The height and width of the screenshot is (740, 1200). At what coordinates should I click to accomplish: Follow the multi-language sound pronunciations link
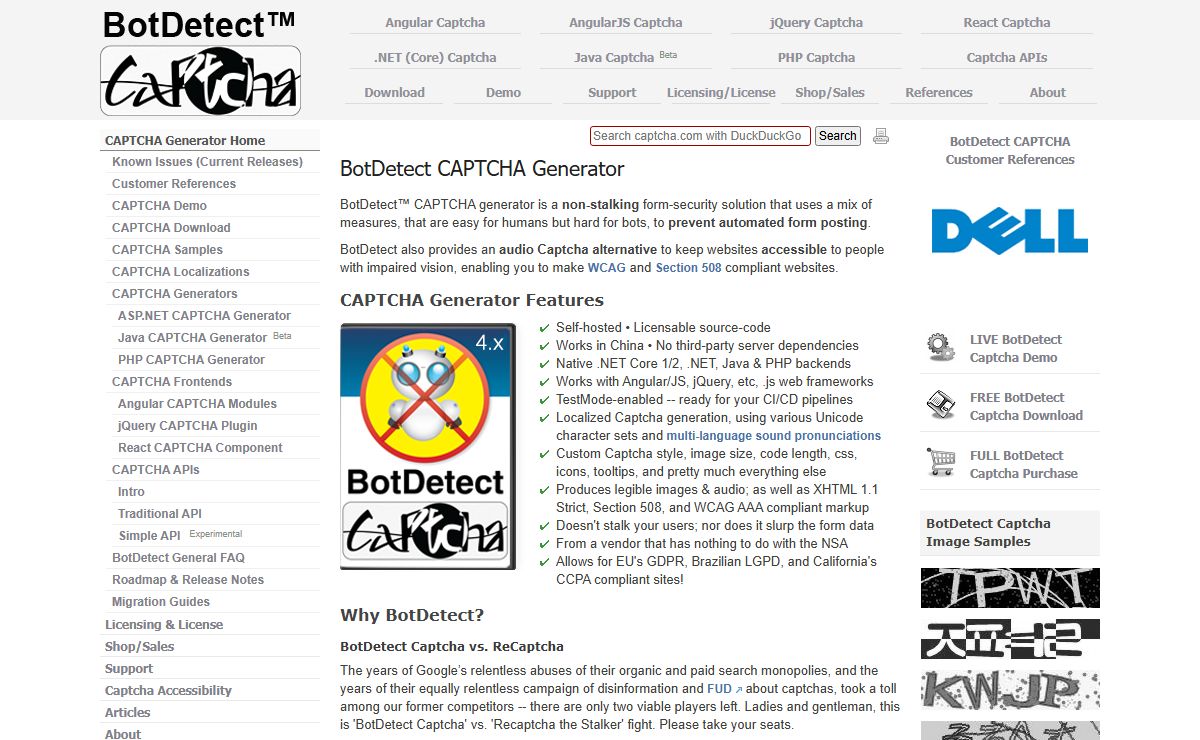click(x=774, y=436)
